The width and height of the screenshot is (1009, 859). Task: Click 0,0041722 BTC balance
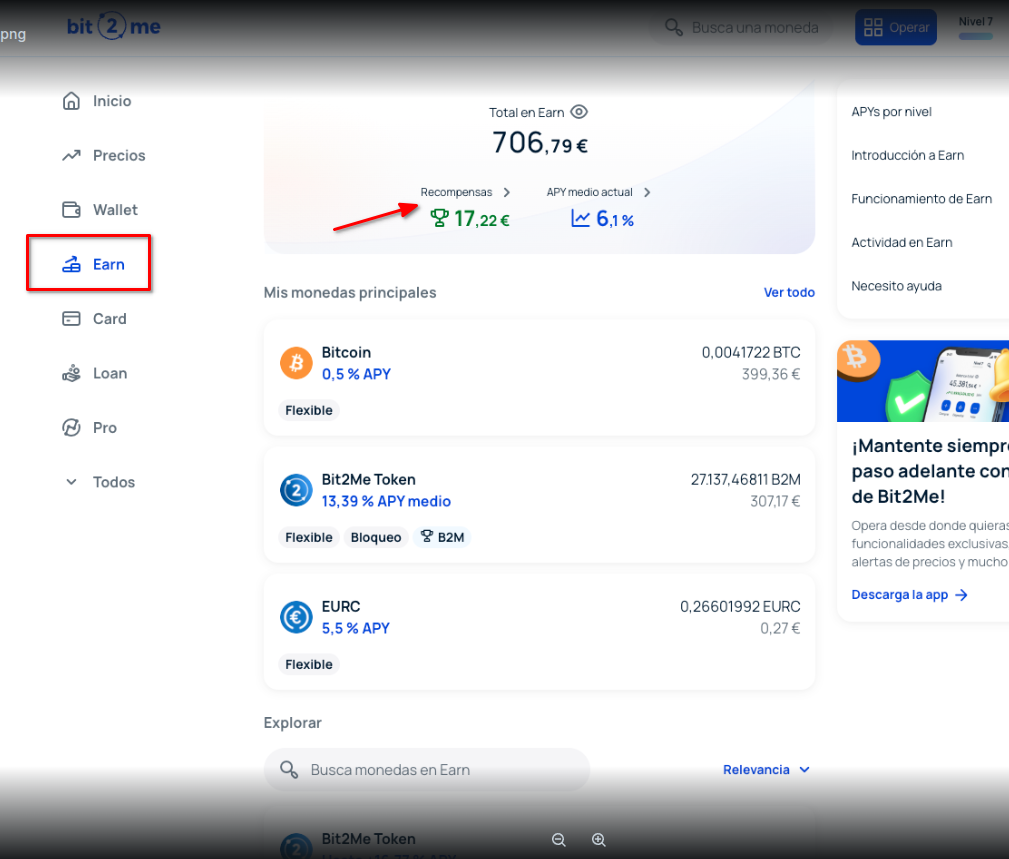[x=751, y=353]
